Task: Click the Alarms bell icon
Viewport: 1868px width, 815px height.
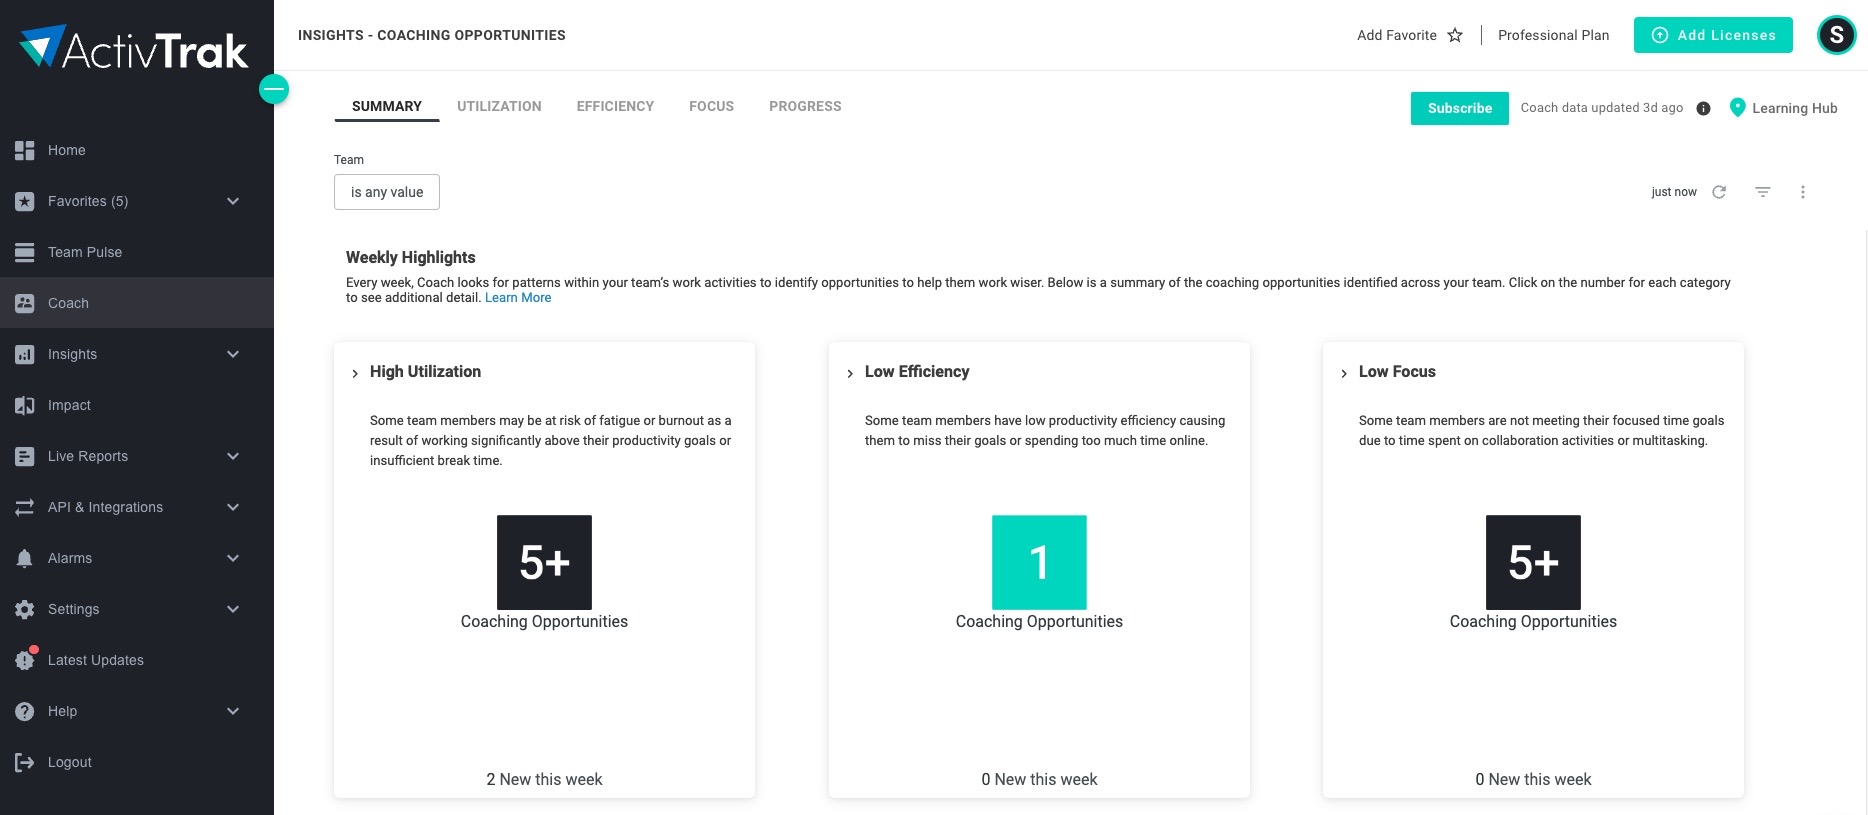Action: [x=25, y=558]
